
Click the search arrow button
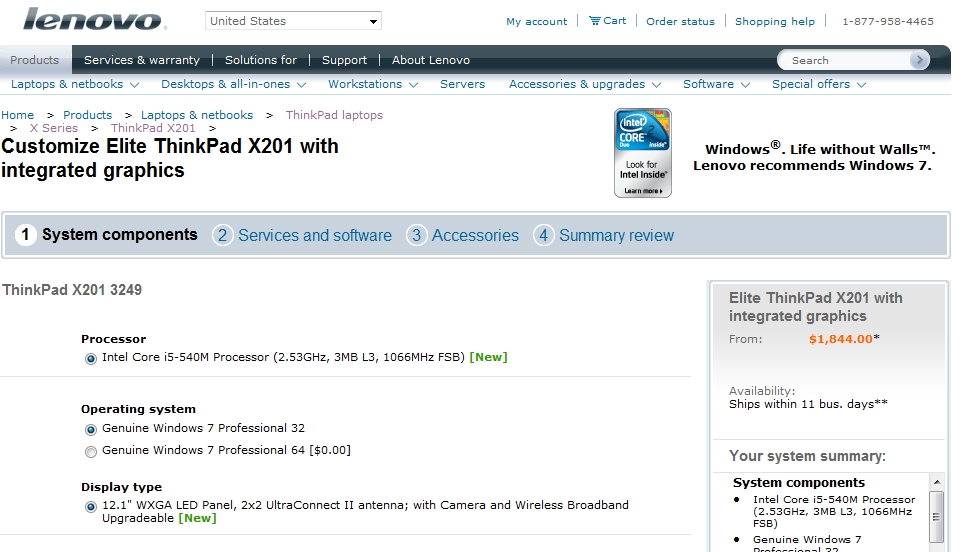[x=919, y=60]
